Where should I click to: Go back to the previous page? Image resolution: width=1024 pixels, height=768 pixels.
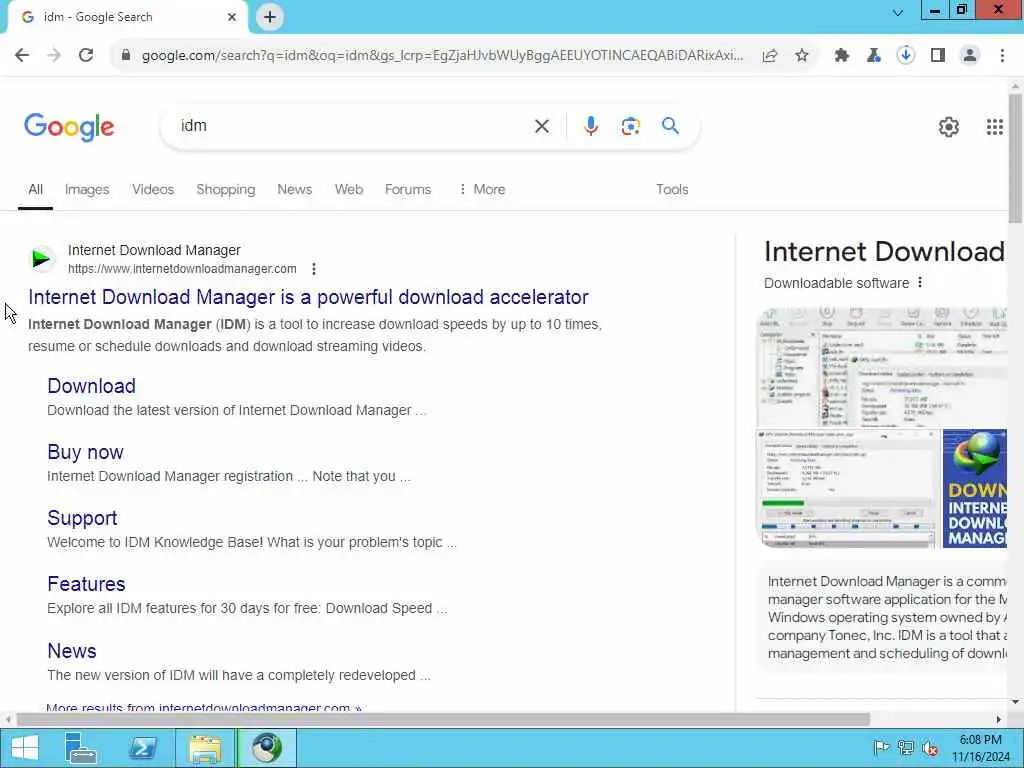22,56
